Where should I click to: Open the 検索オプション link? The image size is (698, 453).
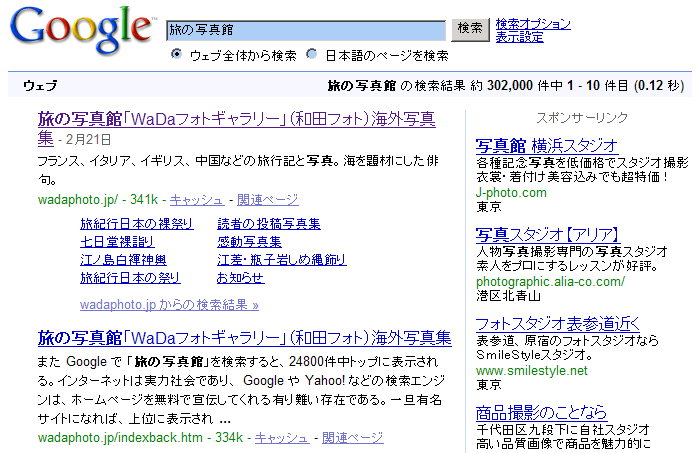click(x=533, y=24)
